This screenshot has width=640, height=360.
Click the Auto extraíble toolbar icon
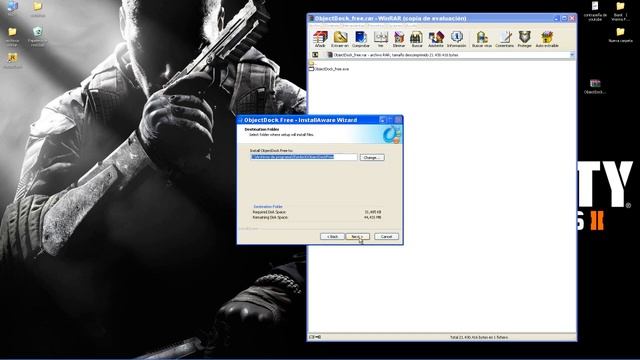(x=547, y=39)
